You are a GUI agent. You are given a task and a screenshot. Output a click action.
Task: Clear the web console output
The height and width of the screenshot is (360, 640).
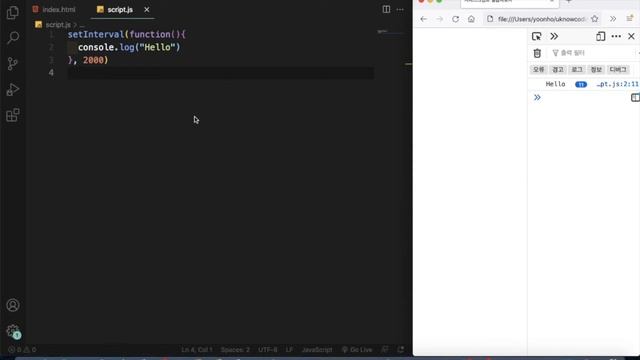pyautogui.click(x=537, y=53)
